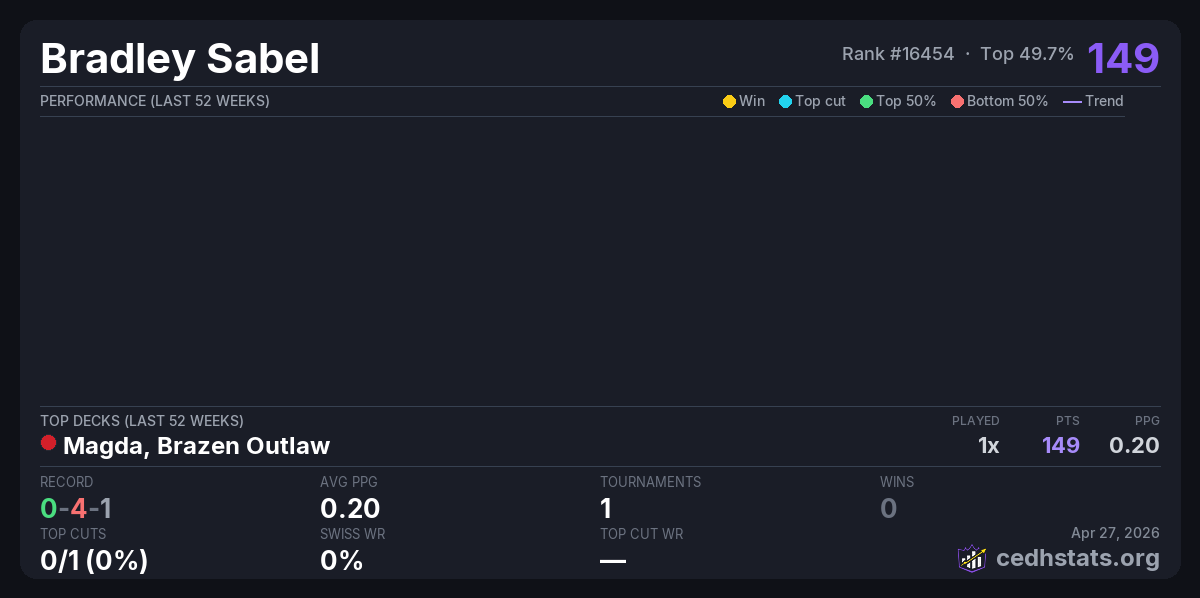Viewport: 1200px width, 598px height.
Task: Click the Apr 27, 2026 date
Action: (x=1115, y=534)
